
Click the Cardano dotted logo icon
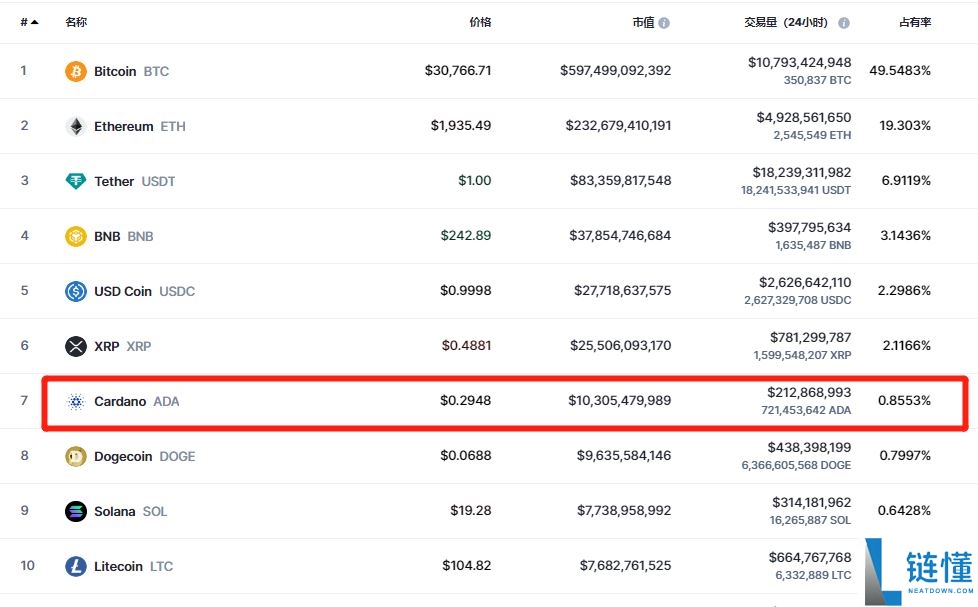coord(75,401)
